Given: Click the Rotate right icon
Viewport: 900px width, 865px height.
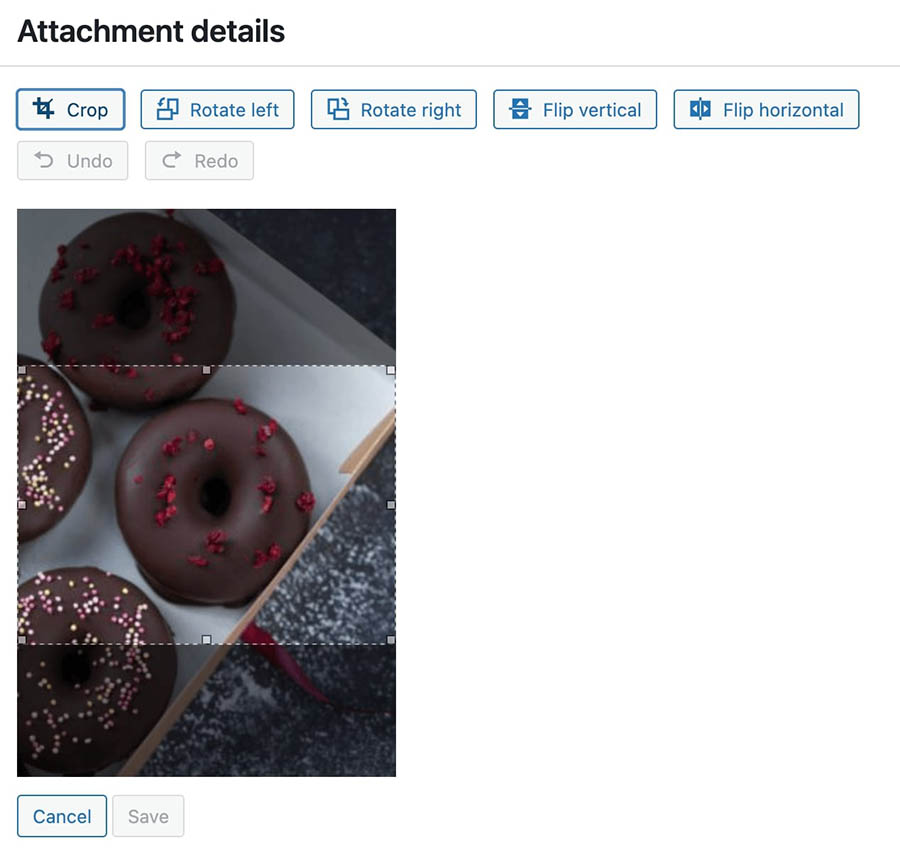Looking at the screenshot, I should pos(338,108).
